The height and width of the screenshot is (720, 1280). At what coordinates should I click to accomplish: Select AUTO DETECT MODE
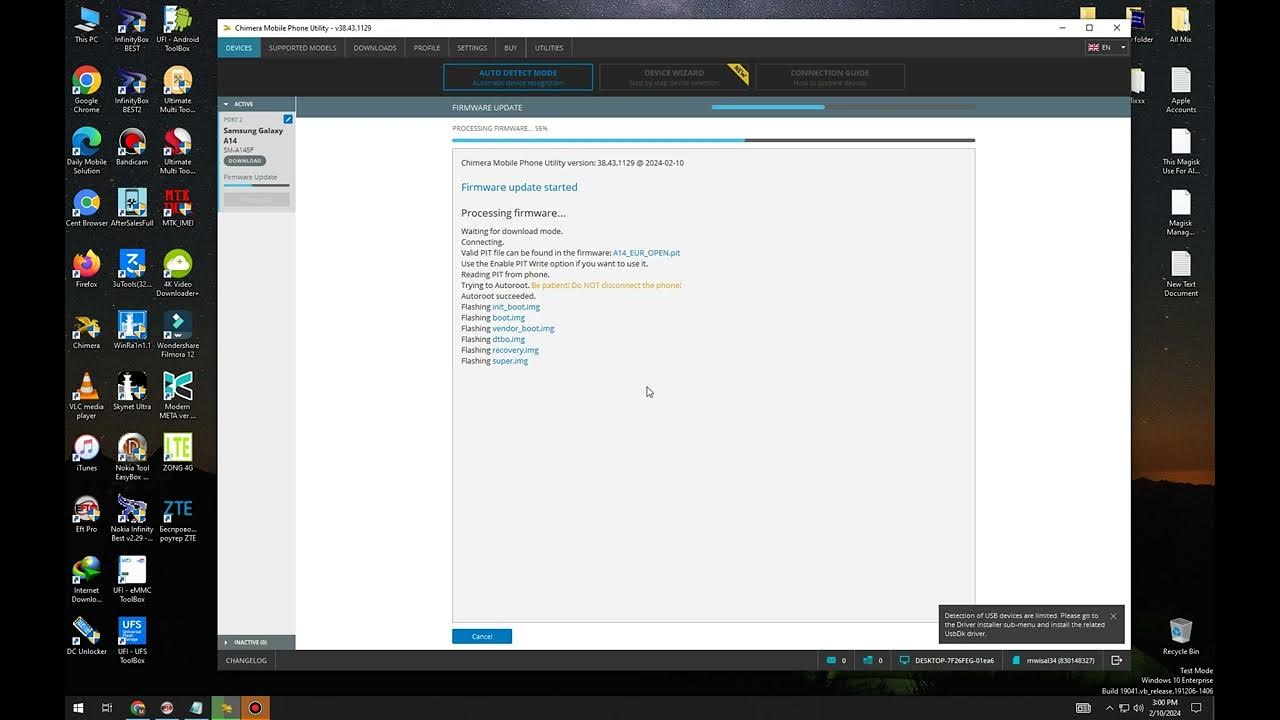coord(518,77)
